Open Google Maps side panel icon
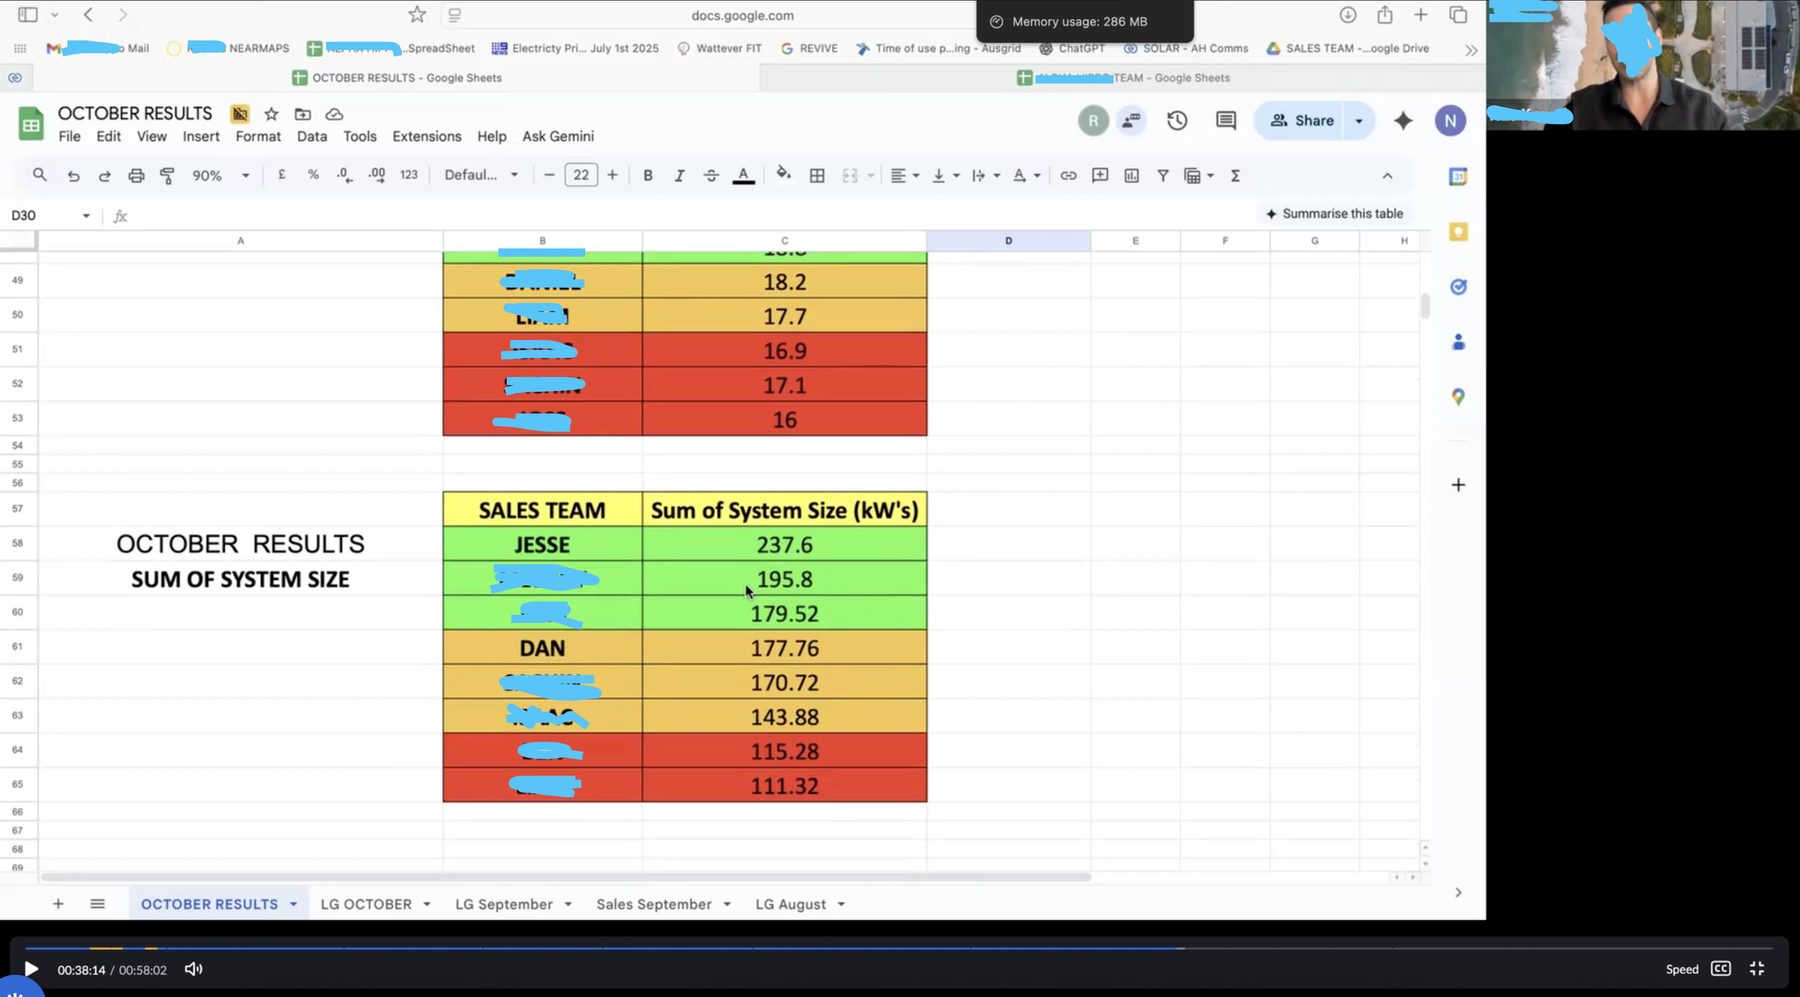 (1458, 397)
